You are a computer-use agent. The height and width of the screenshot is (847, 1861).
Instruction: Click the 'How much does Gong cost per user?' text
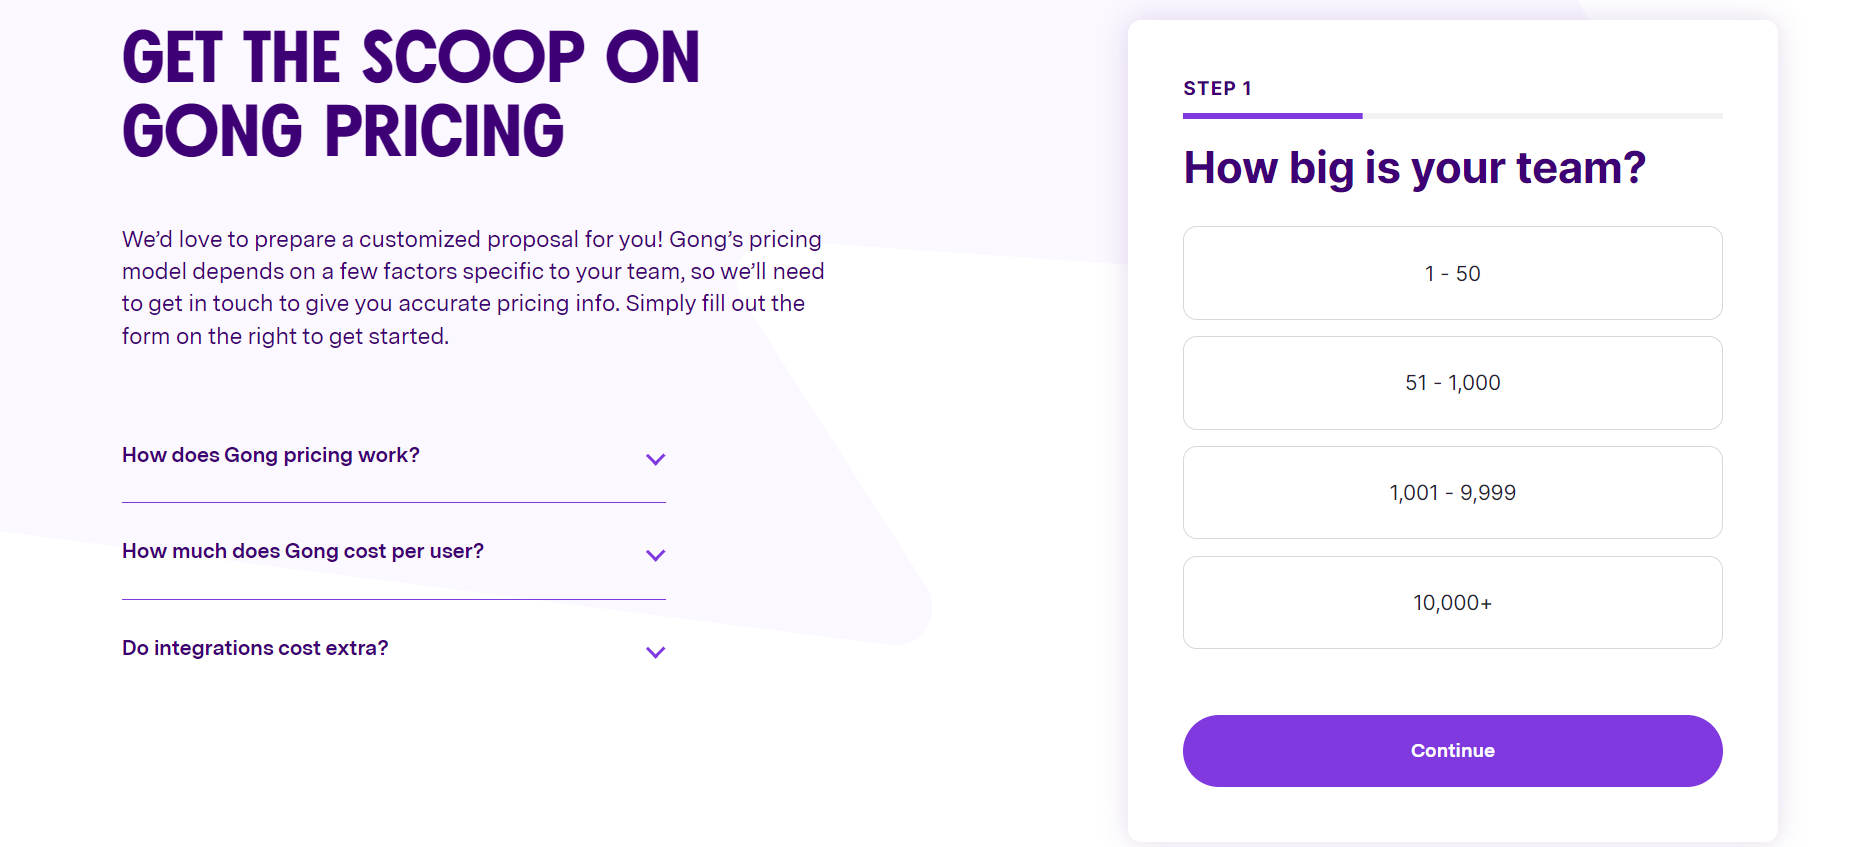(302, 551)
